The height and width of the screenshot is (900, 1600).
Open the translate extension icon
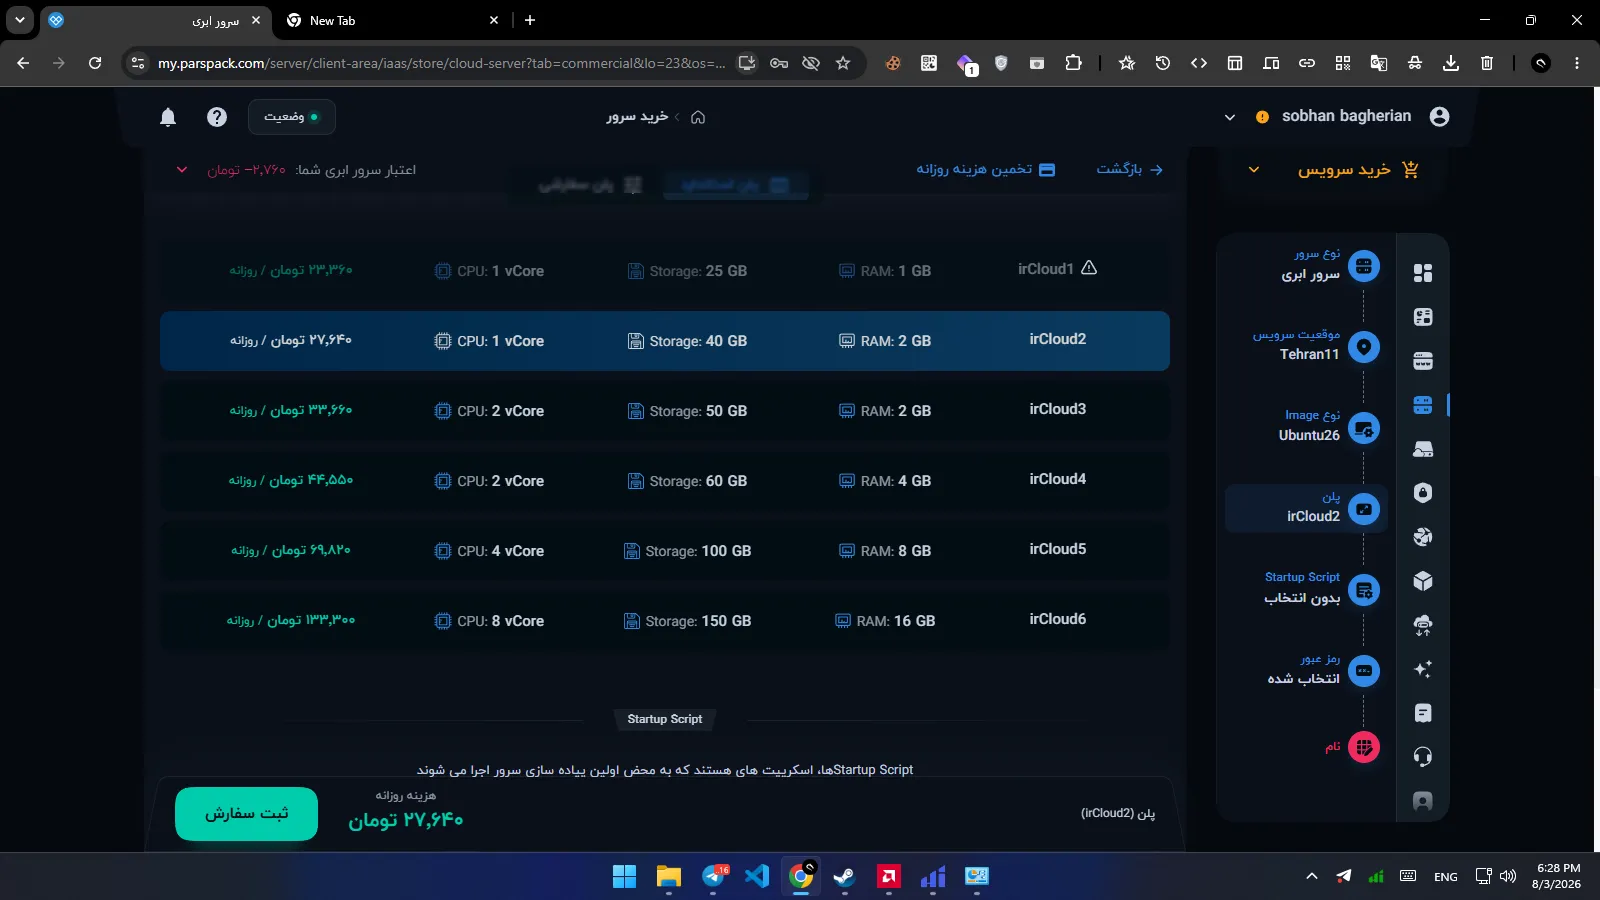tap(1379, 63)
